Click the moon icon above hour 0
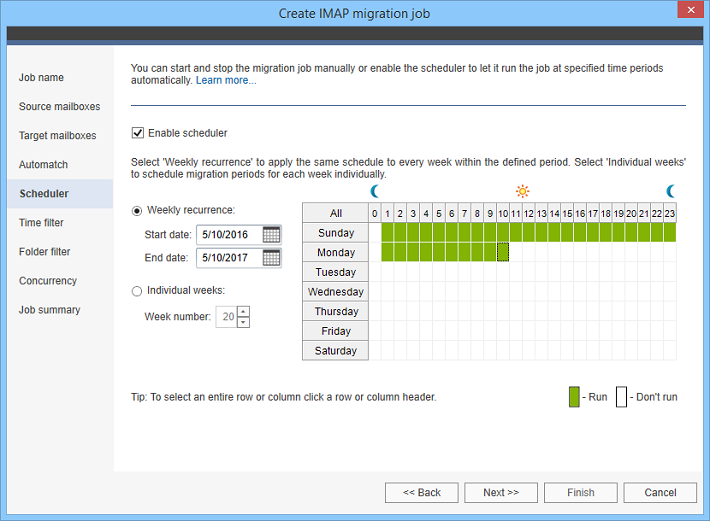Image resolution: width=710 pixels, height=521 pixels. (x=374, y=191)
